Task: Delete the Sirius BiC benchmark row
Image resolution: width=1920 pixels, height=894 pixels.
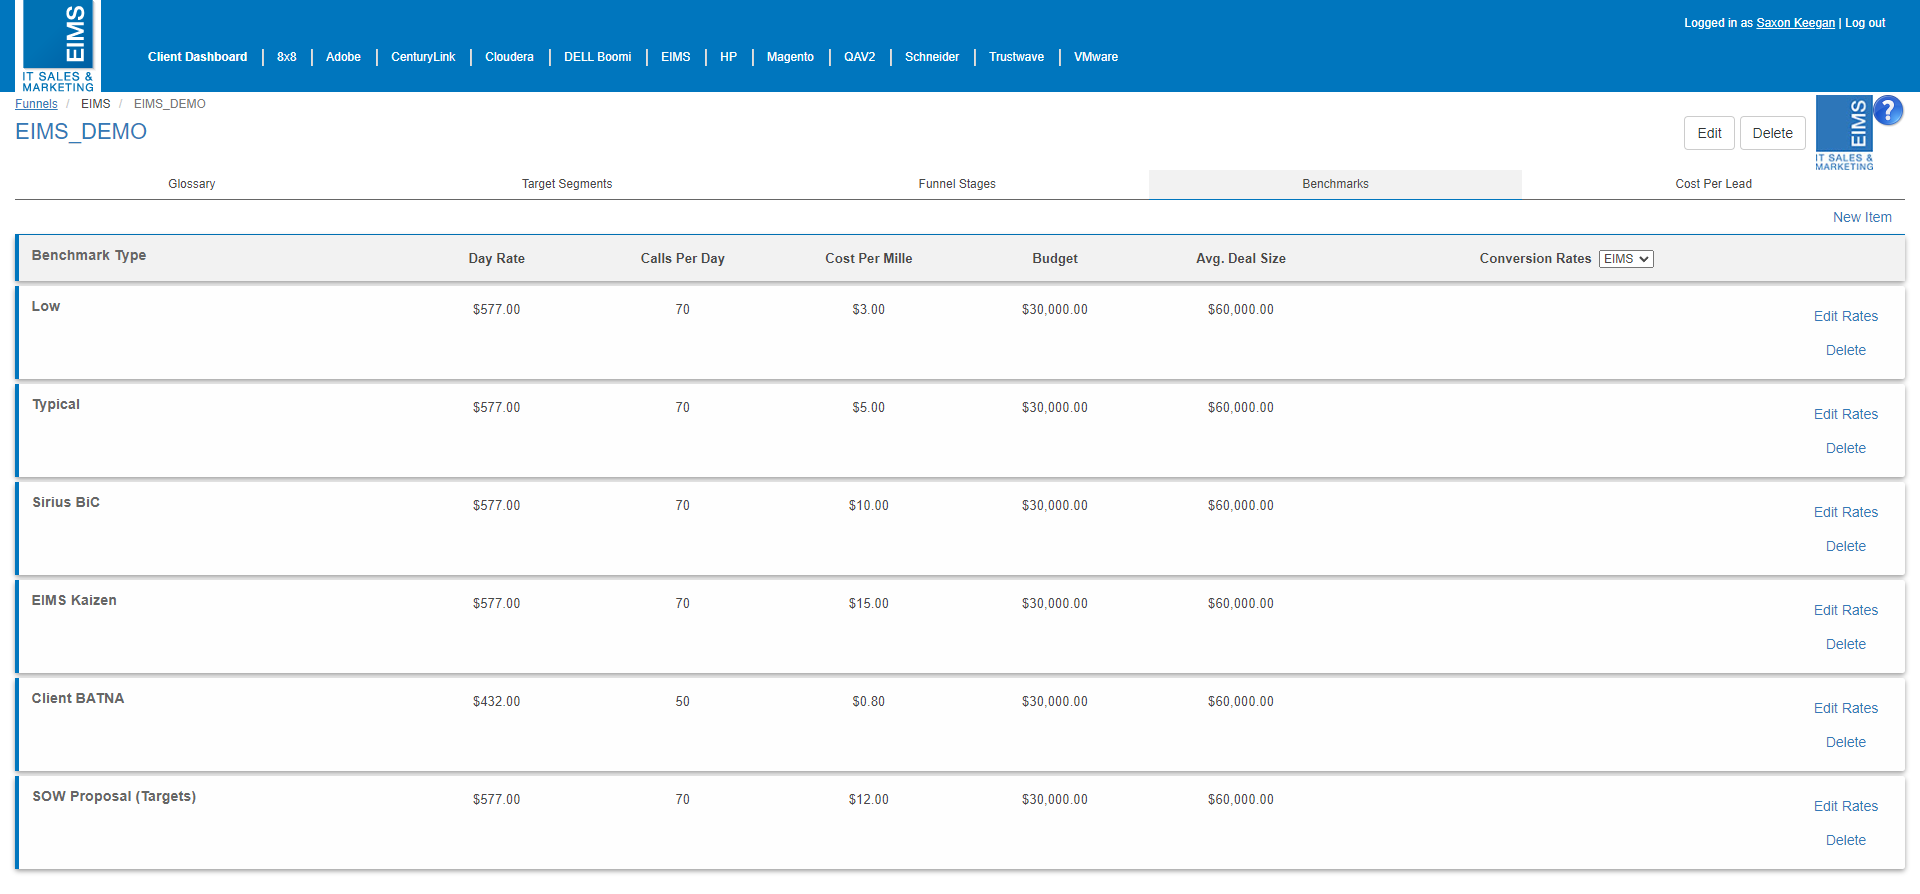Action: point(1846,546)
